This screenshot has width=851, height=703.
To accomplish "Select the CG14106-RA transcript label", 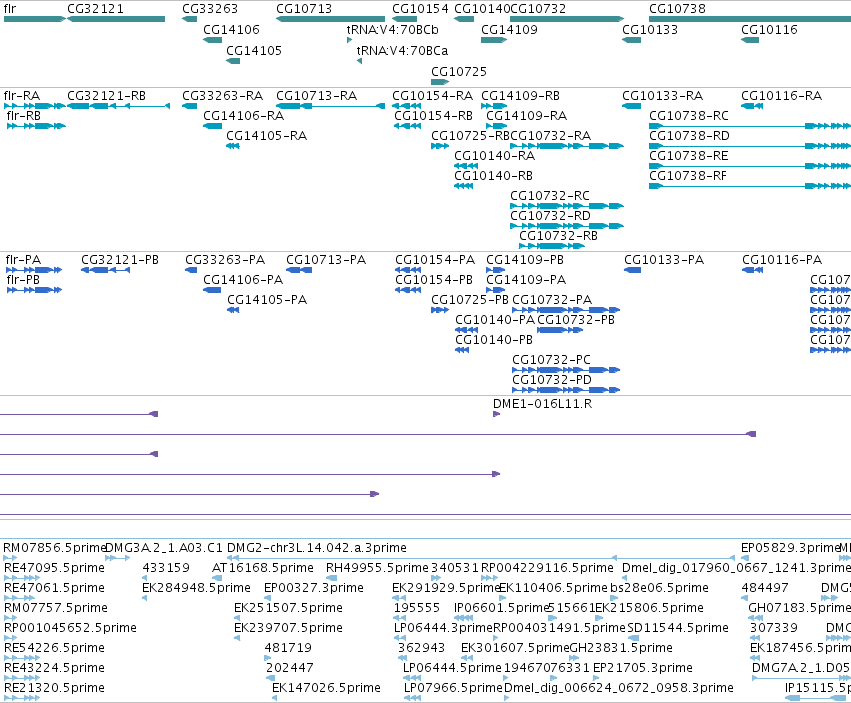I will [x=244, y=116].
